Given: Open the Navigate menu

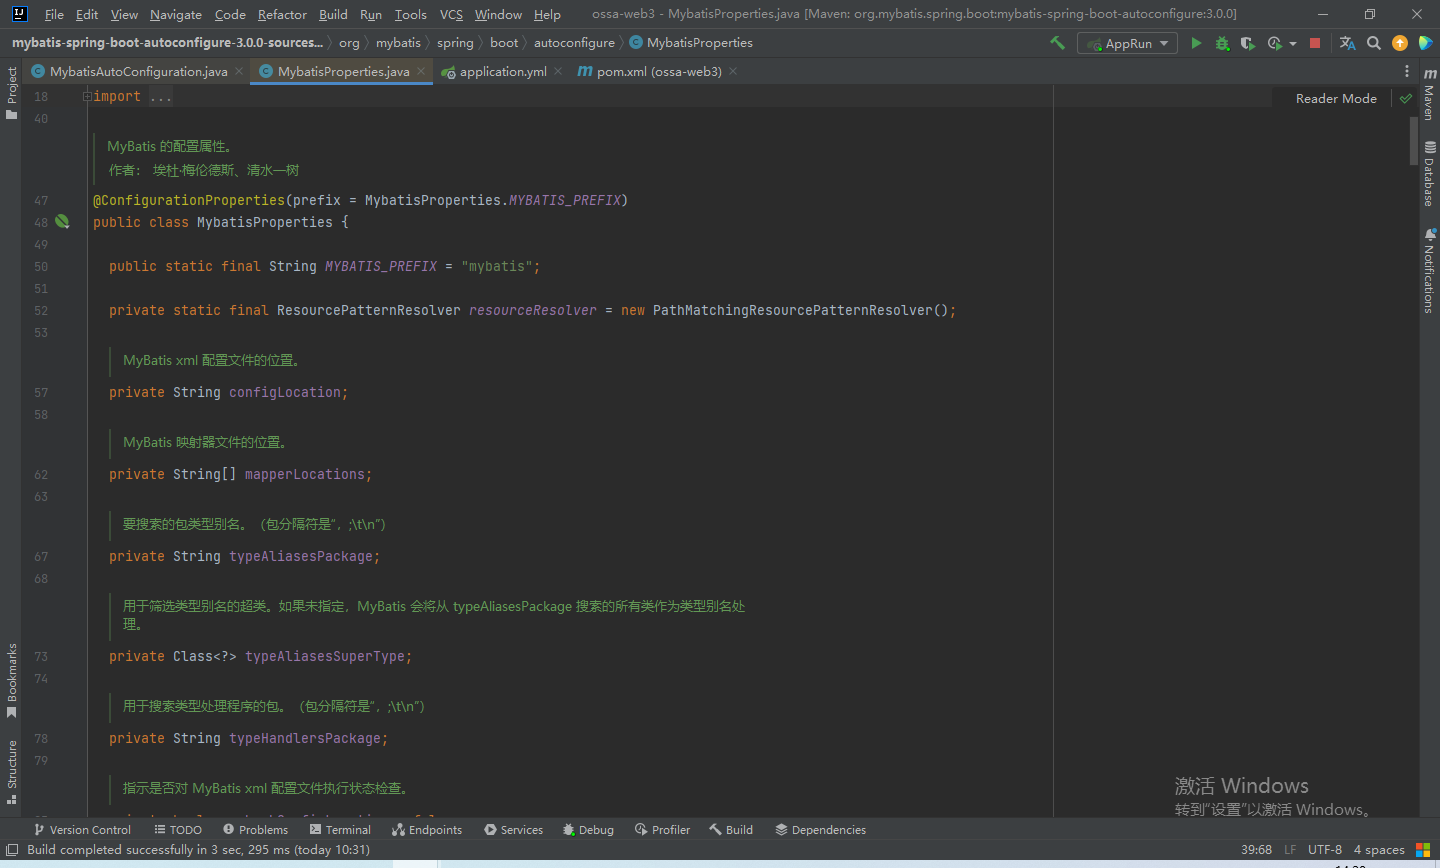Looking at the screenshot, I should point(176,14).
